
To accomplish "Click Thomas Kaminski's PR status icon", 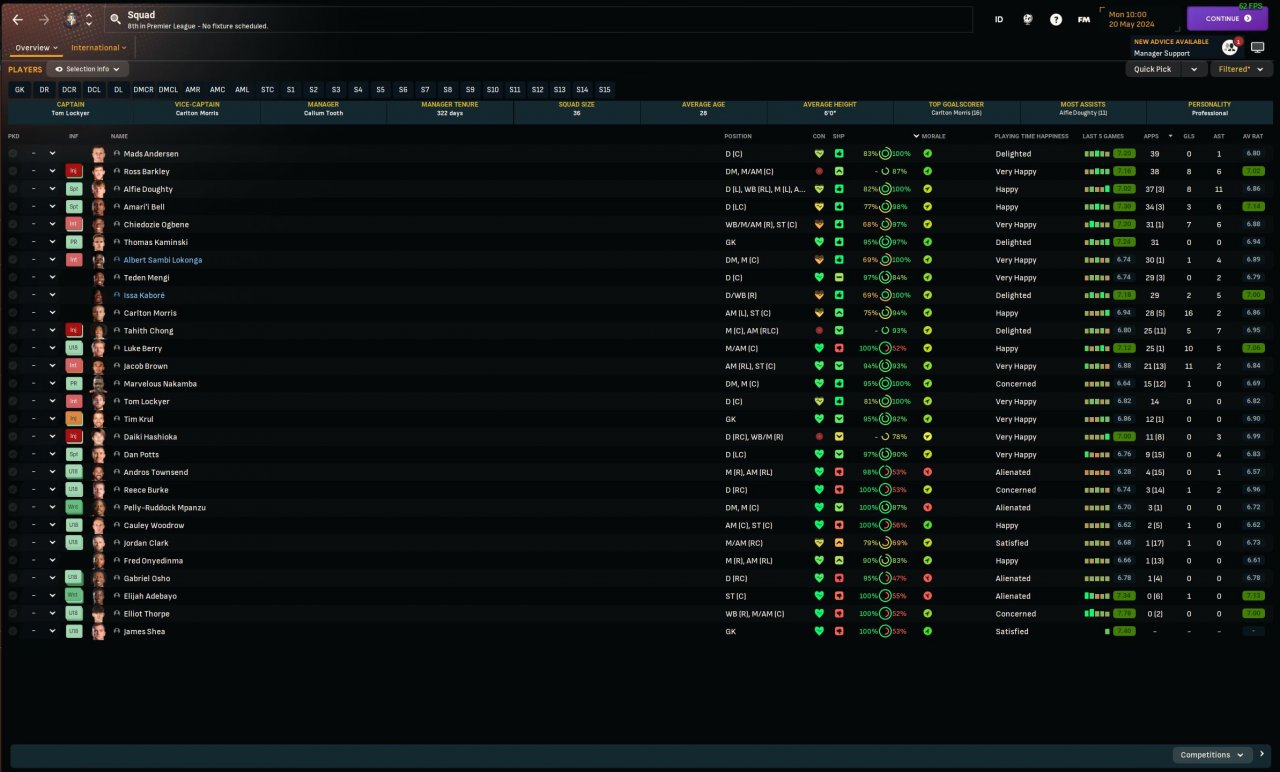I will (74, 242).
